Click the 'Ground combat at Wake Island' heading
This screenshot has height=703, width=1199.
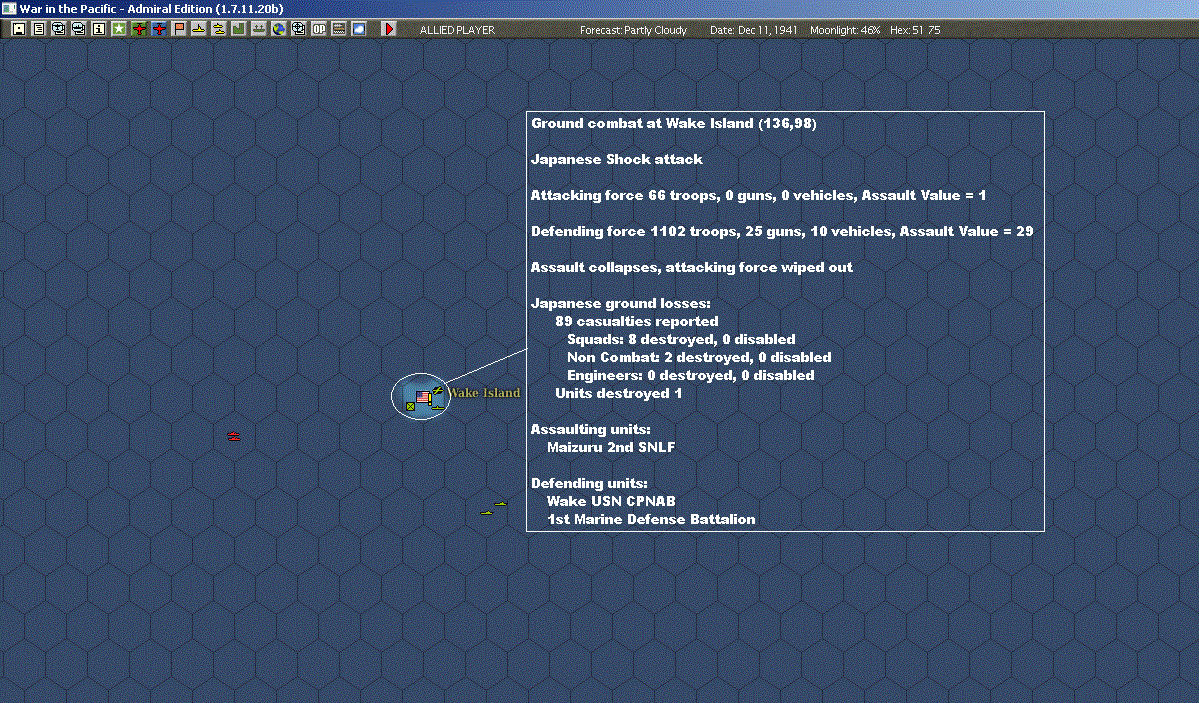click(x=674, y=123)
